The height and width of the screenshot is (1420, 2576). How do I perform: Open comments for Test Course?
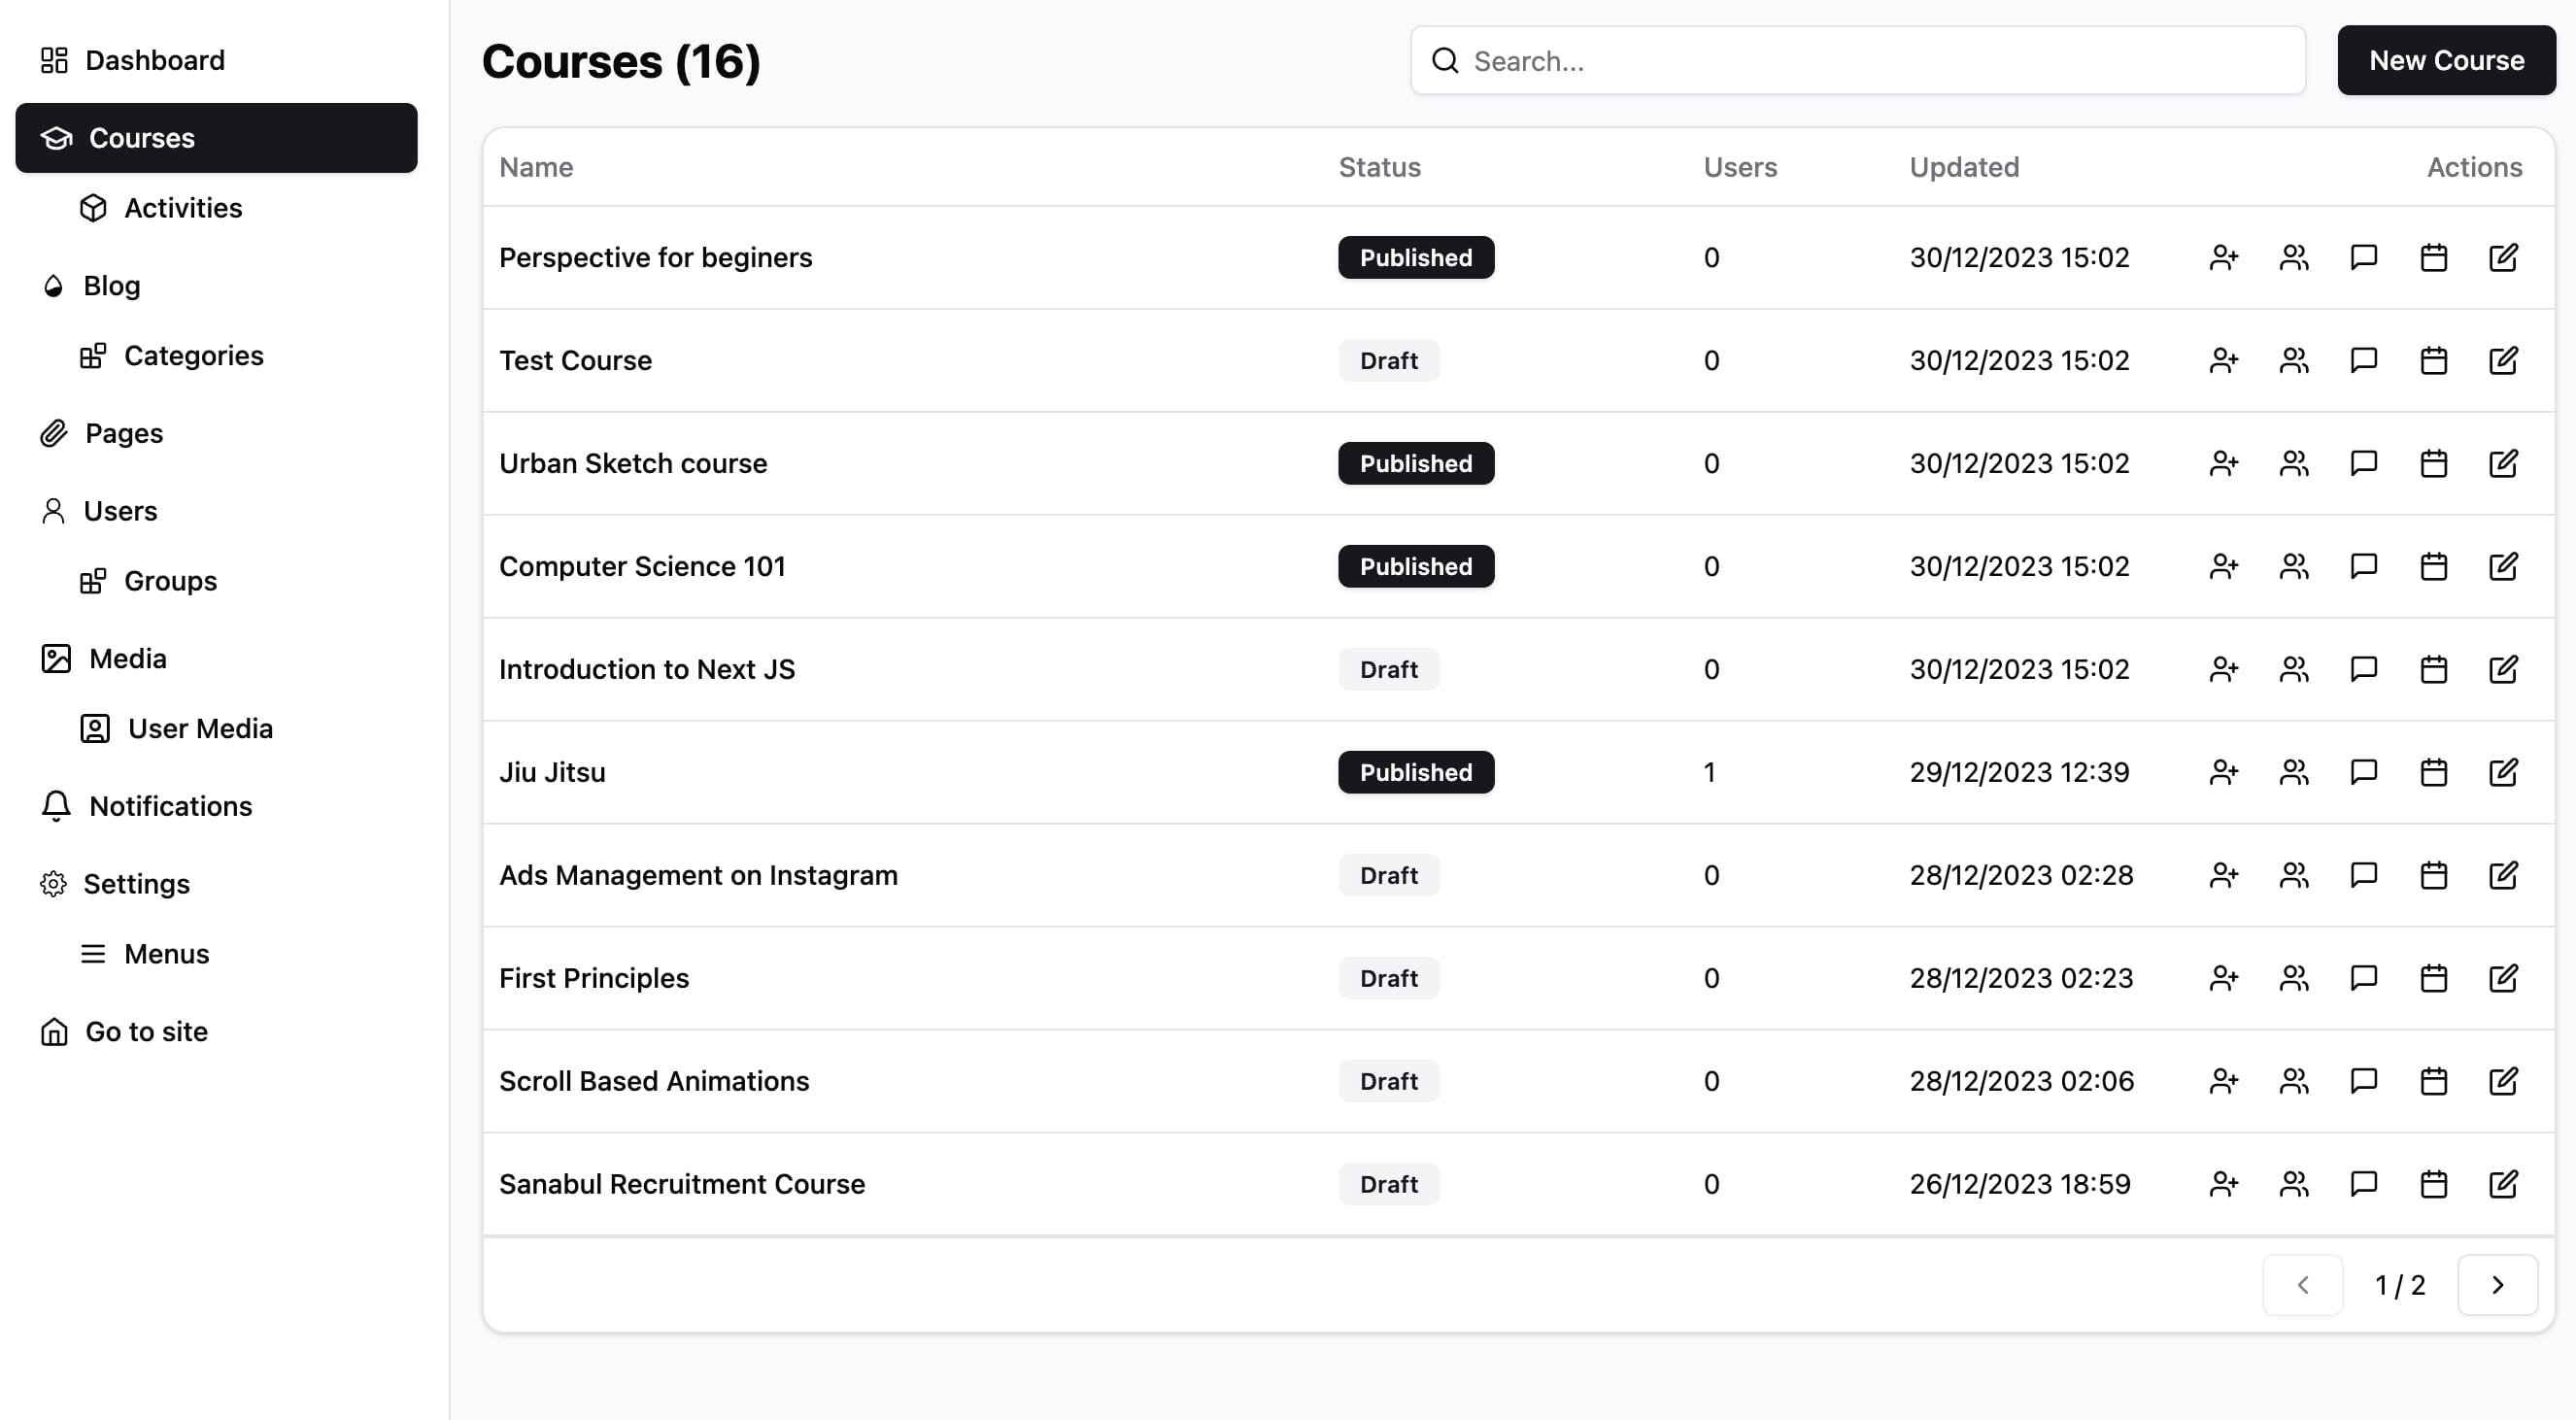2364,360
